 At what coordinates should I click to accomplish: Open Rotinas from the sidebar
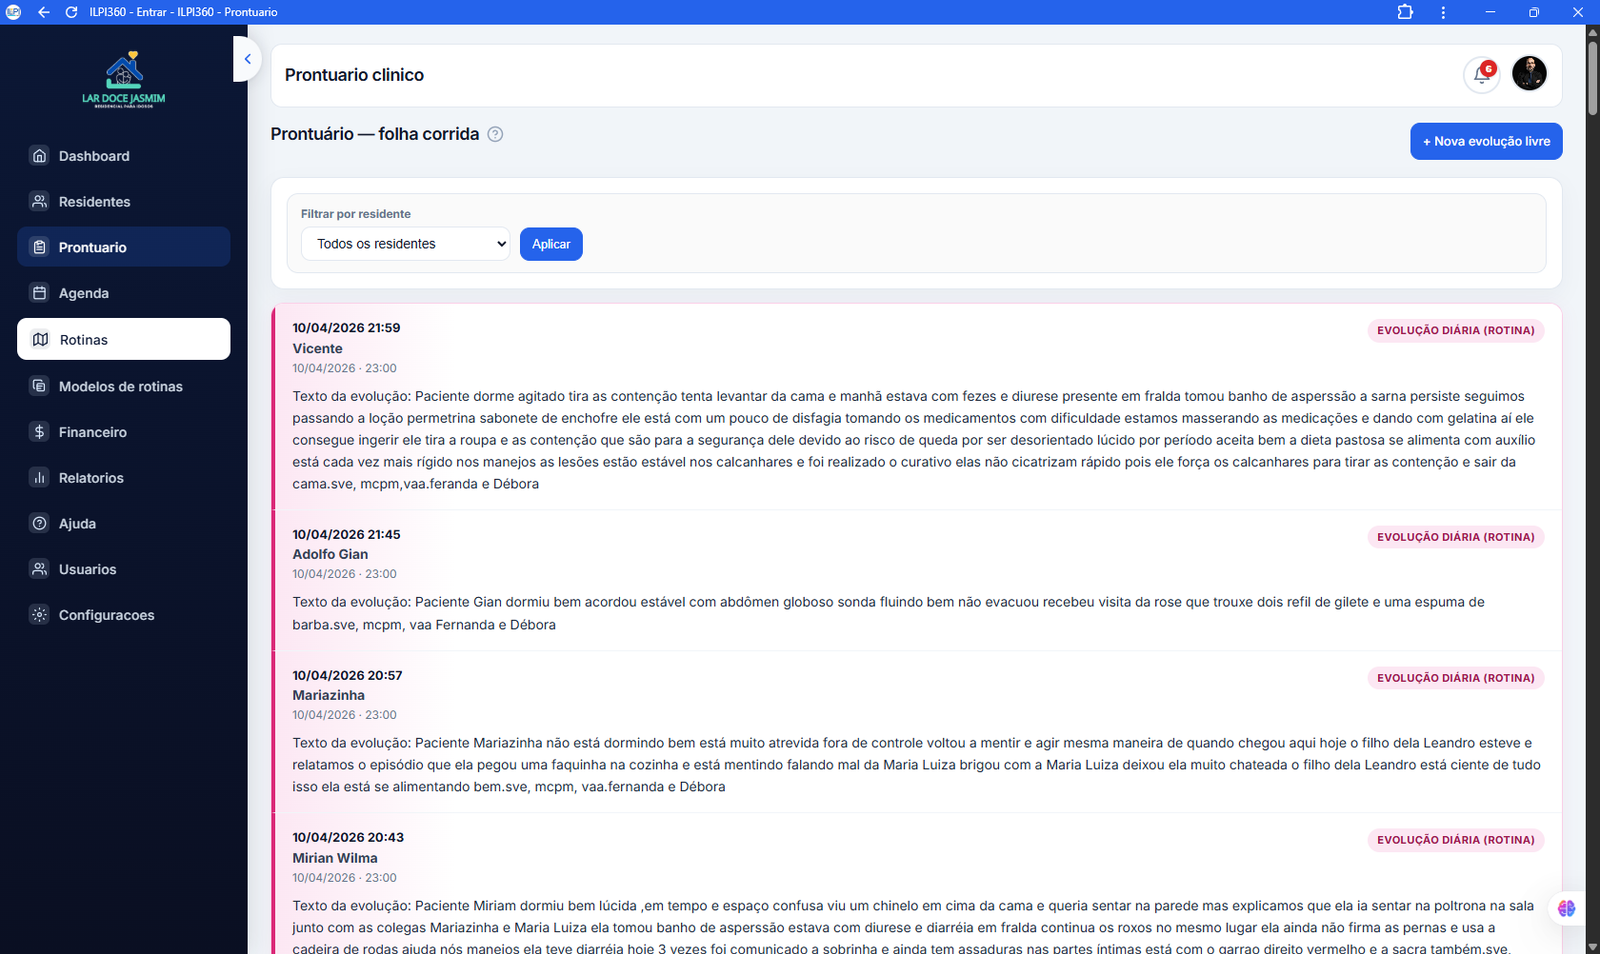click(x=124, y=339)
